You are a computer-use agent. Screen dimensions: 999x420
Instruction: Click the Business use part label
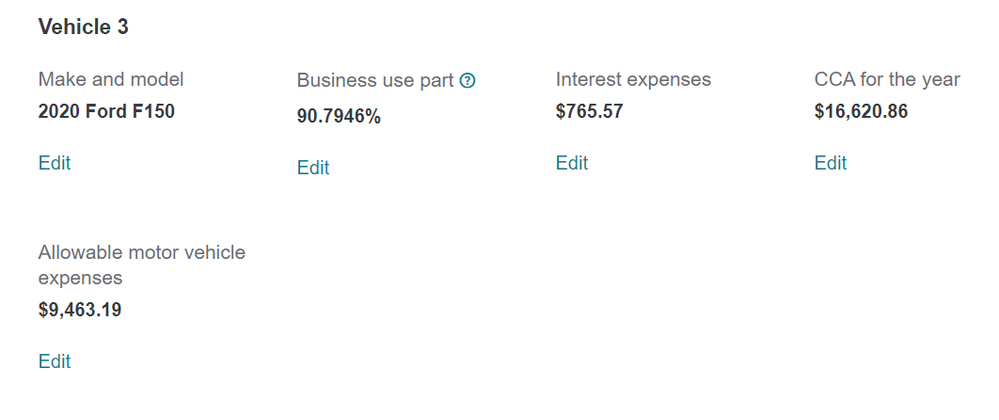(375, 81)
